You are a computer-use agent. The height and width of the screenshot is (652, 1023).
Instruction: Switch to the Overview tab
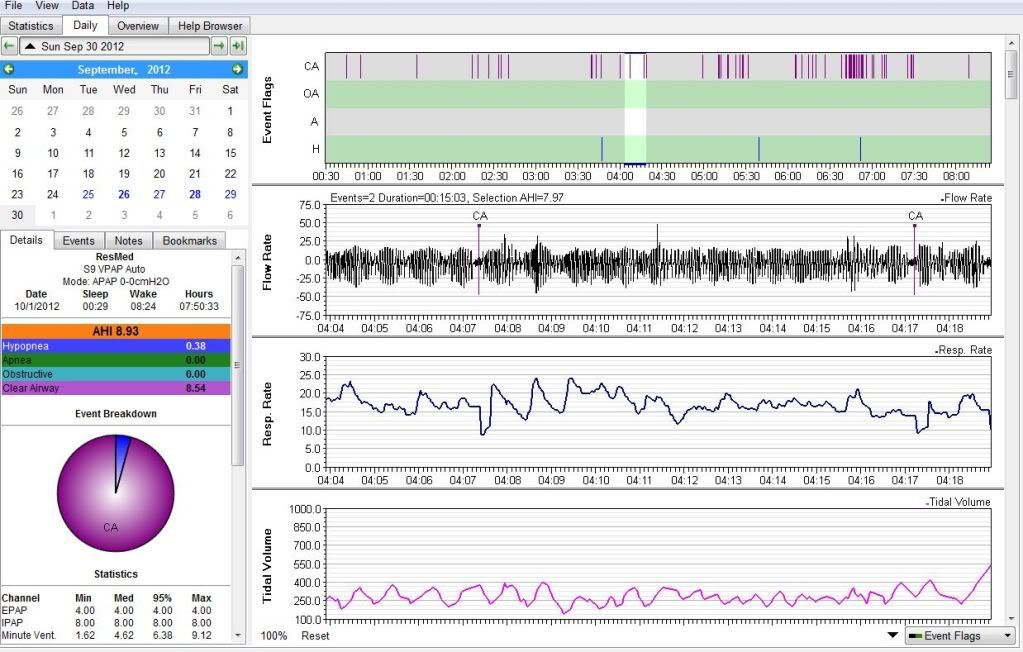click(x=138, y=26)
